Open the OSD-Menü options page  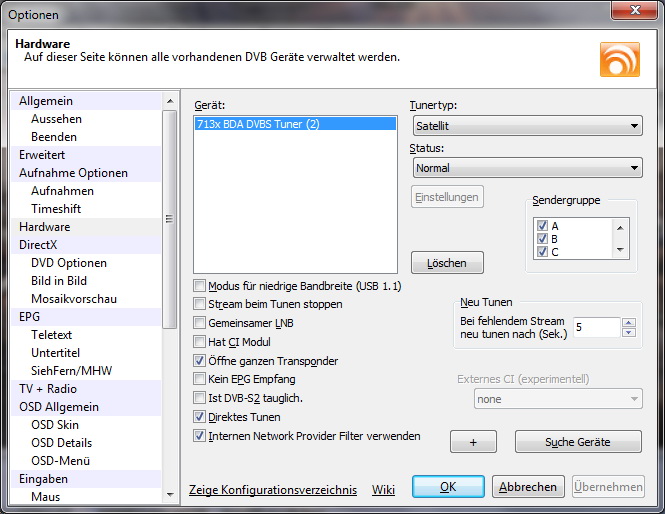[x=86, y=461]
